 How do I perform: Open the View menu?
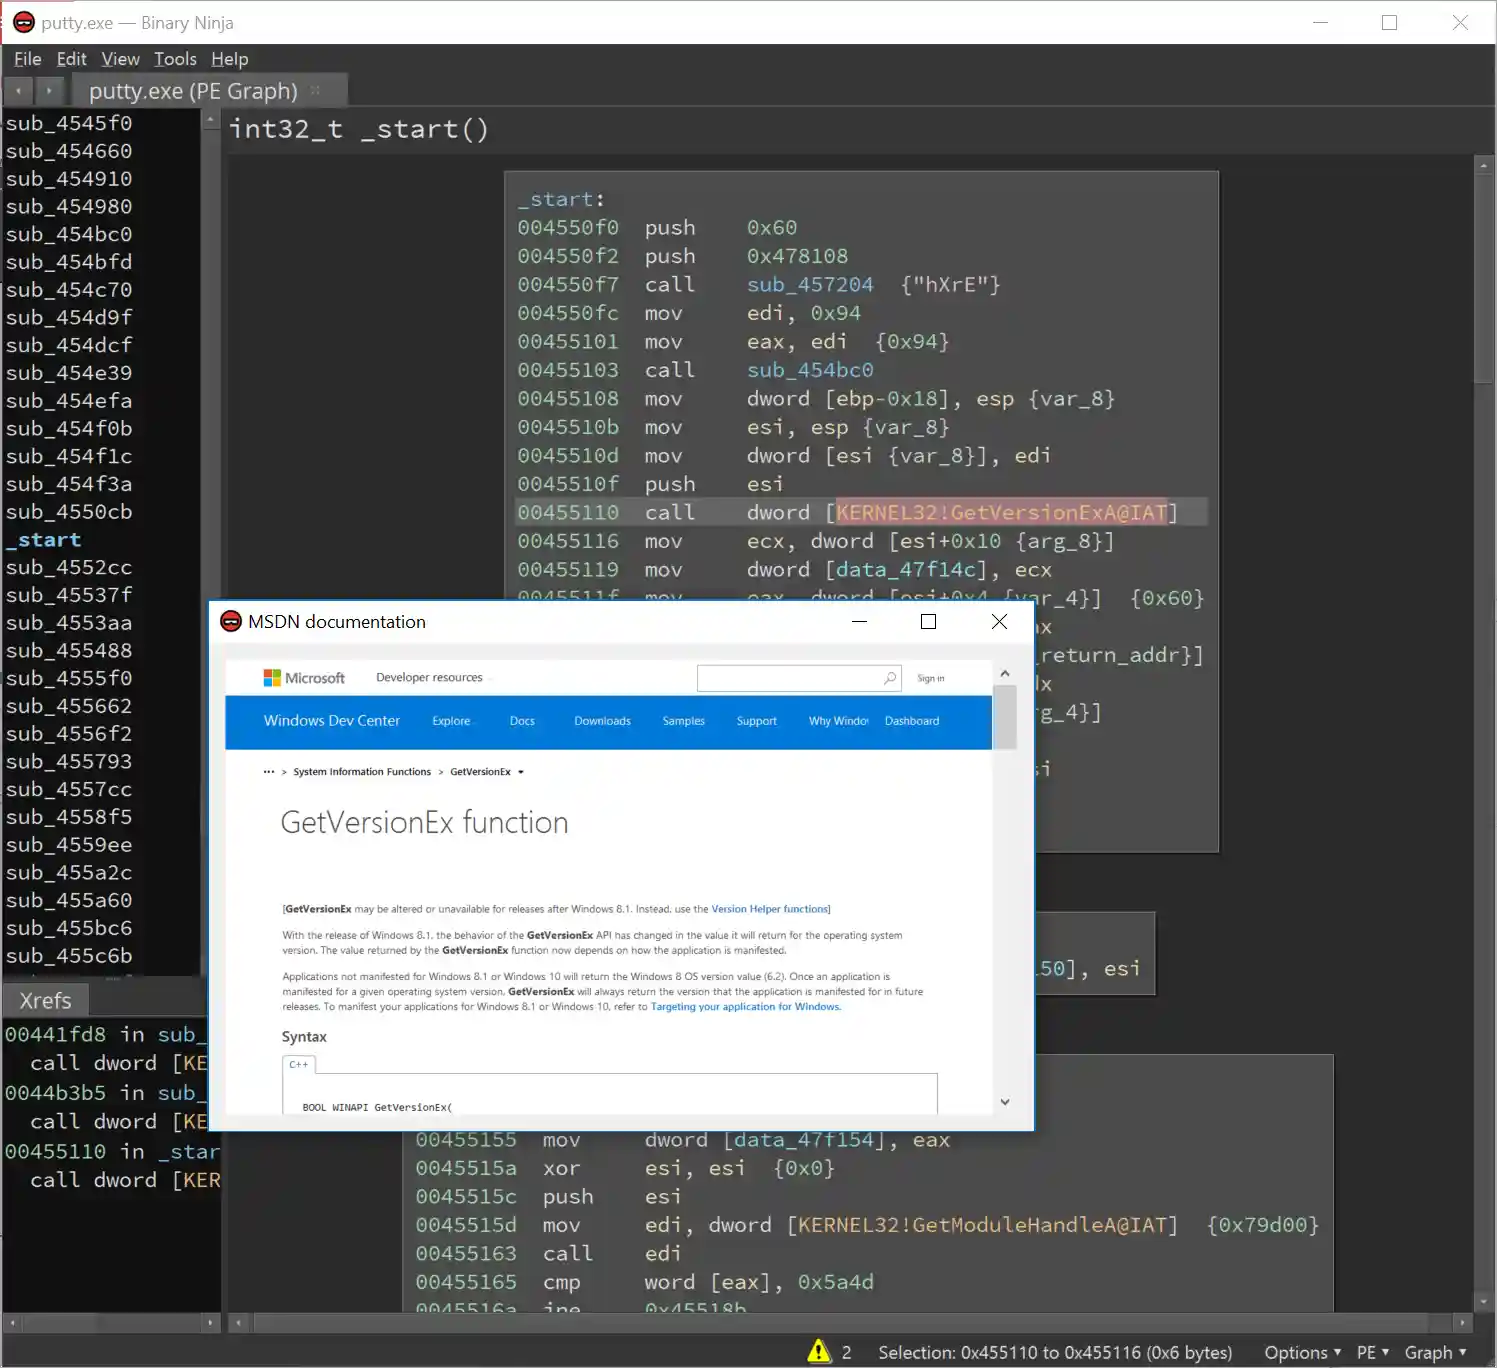pos(120,59)
